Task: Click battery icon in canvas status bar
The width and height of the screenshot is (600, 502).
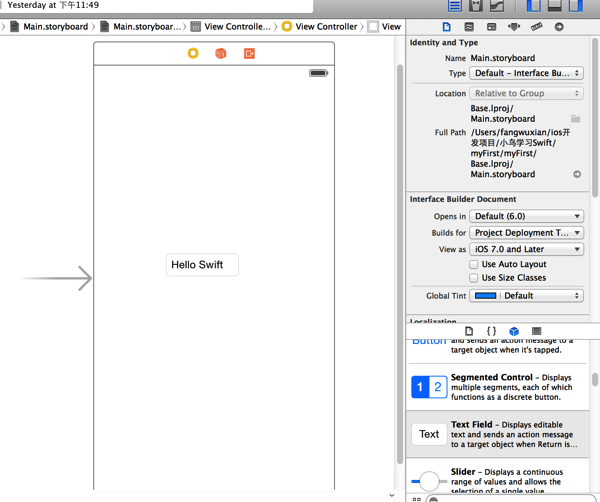Action: (318, 73)
